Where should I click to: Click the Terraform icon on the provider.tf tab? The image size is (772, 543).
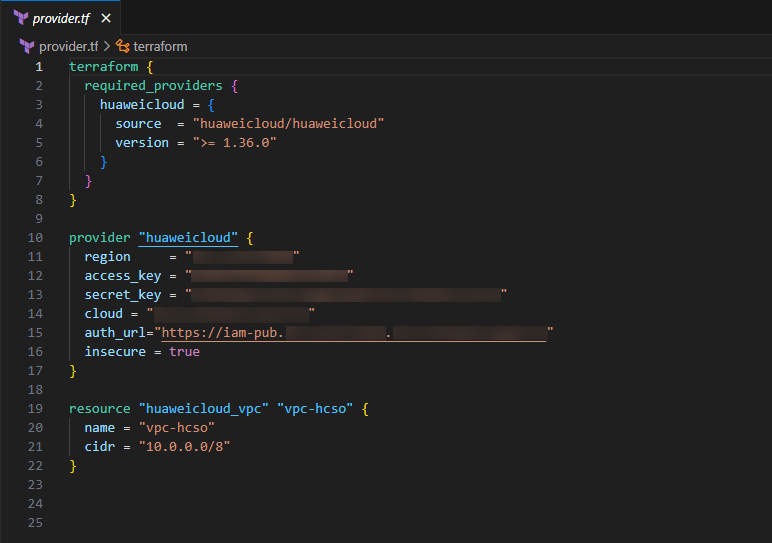coord(20,18)
